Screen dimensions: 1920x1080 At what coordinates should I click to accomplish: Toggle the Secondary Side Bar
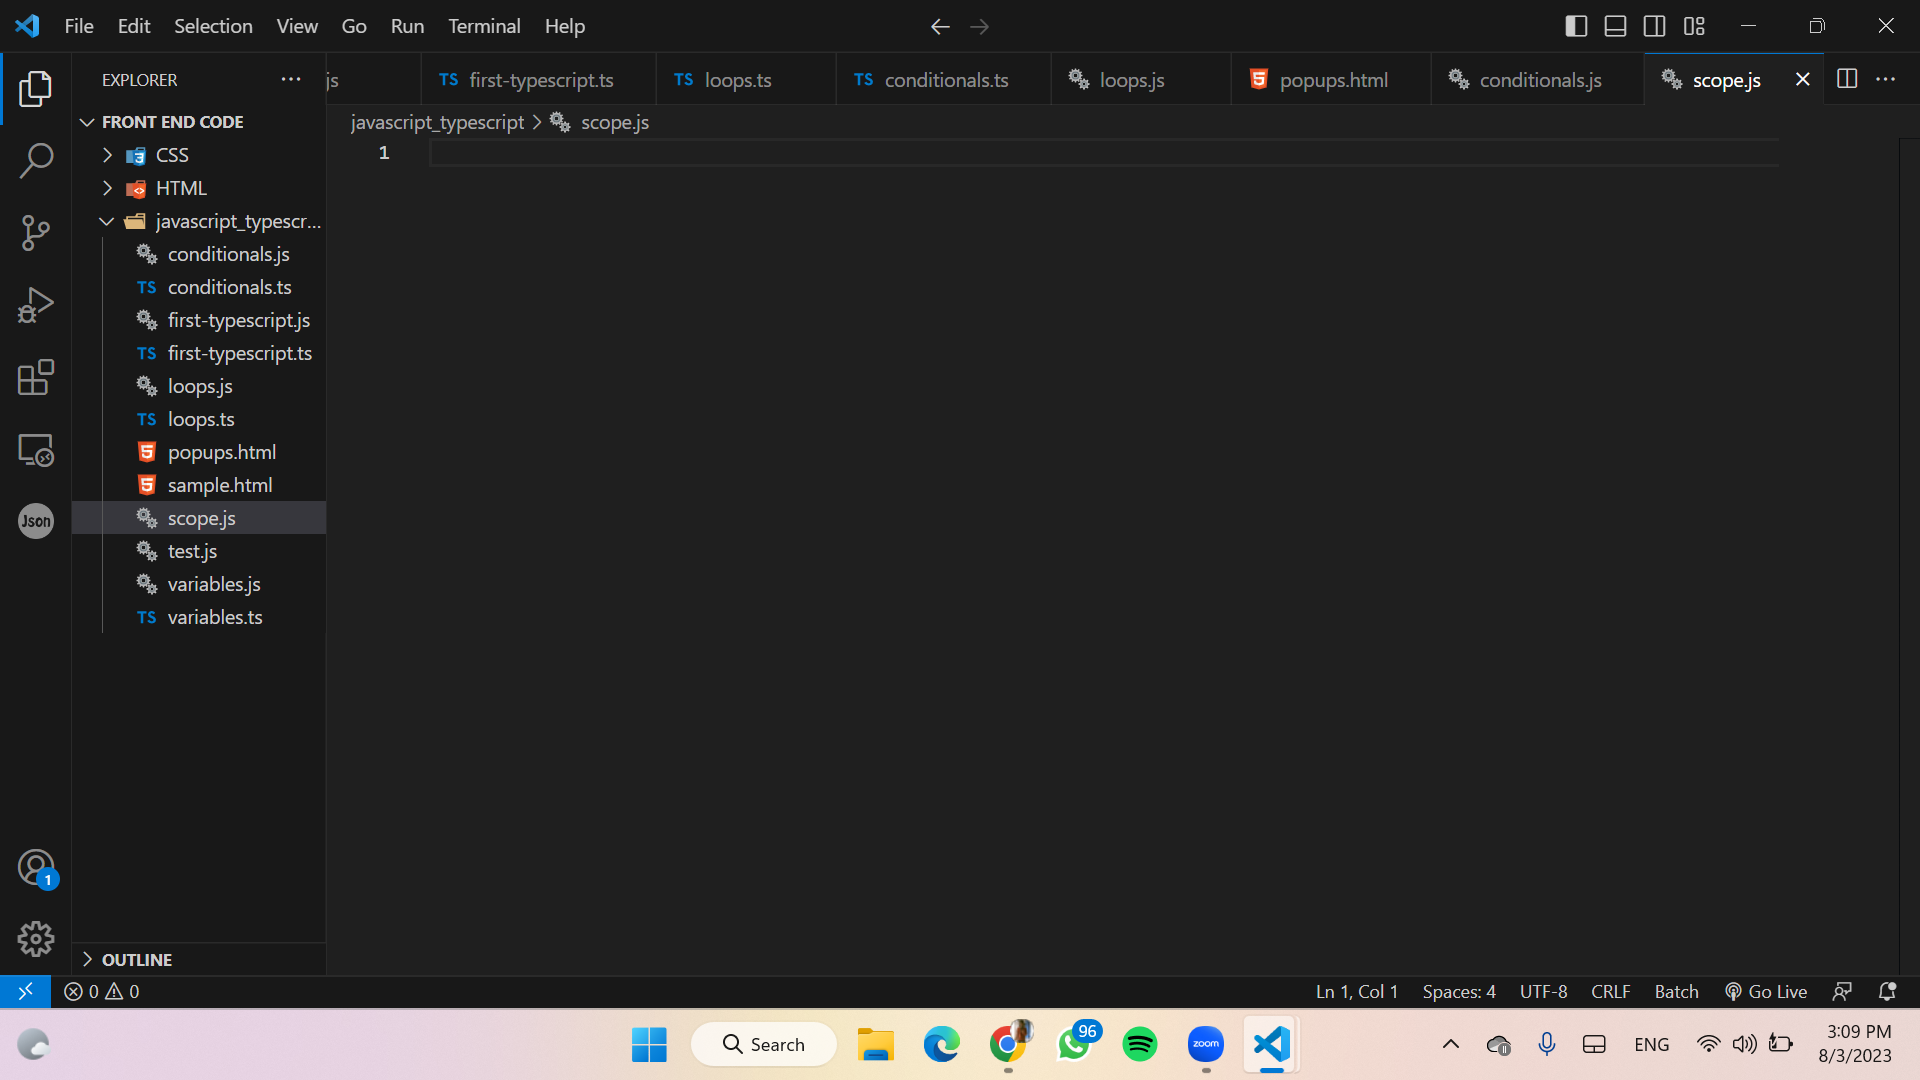point(1655,26)
